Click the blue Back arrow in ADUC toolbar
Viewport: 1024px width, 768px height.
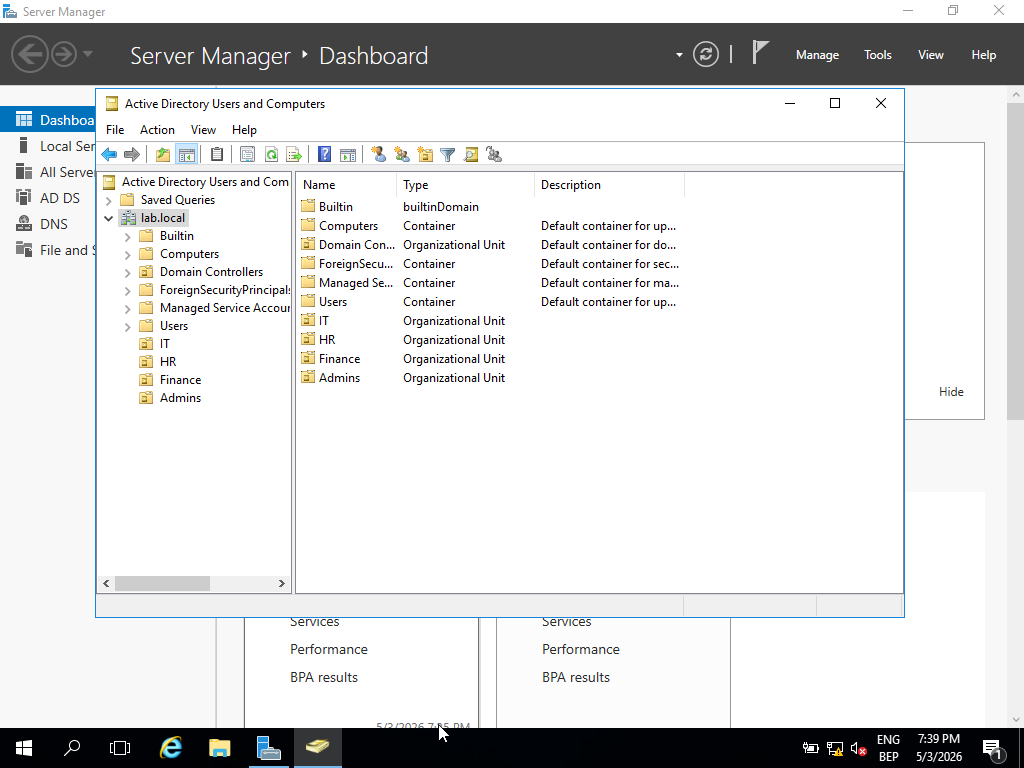[x=109, y=155]
